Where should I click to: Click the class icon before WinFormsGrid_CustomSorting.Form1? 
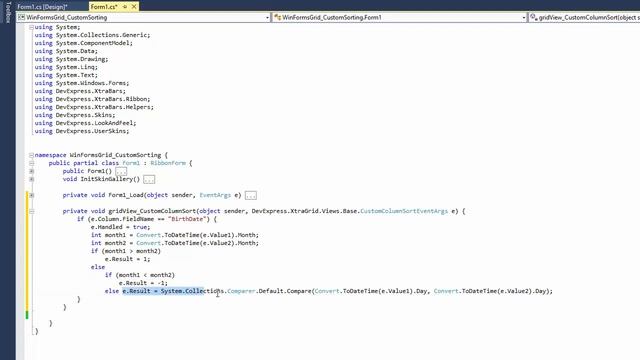[278, 17]
